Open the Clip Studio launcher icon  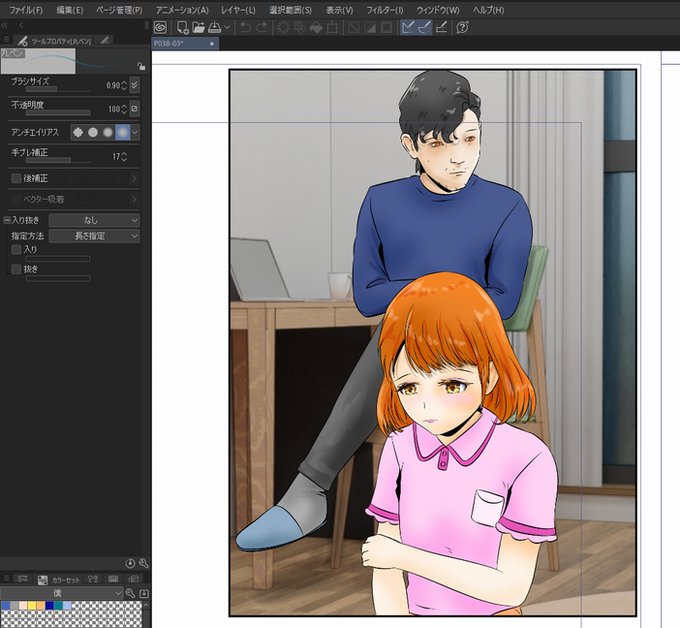click(x=160, y=28)
